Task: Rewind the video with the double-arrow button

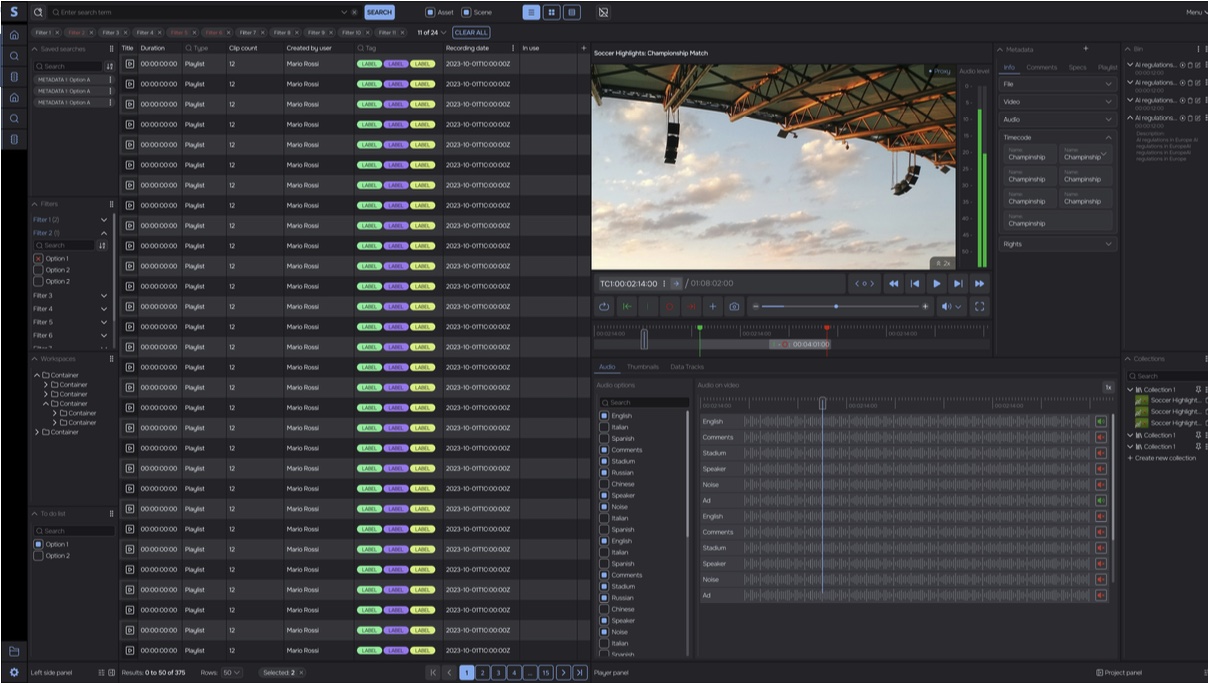Action: pos(893,284)
